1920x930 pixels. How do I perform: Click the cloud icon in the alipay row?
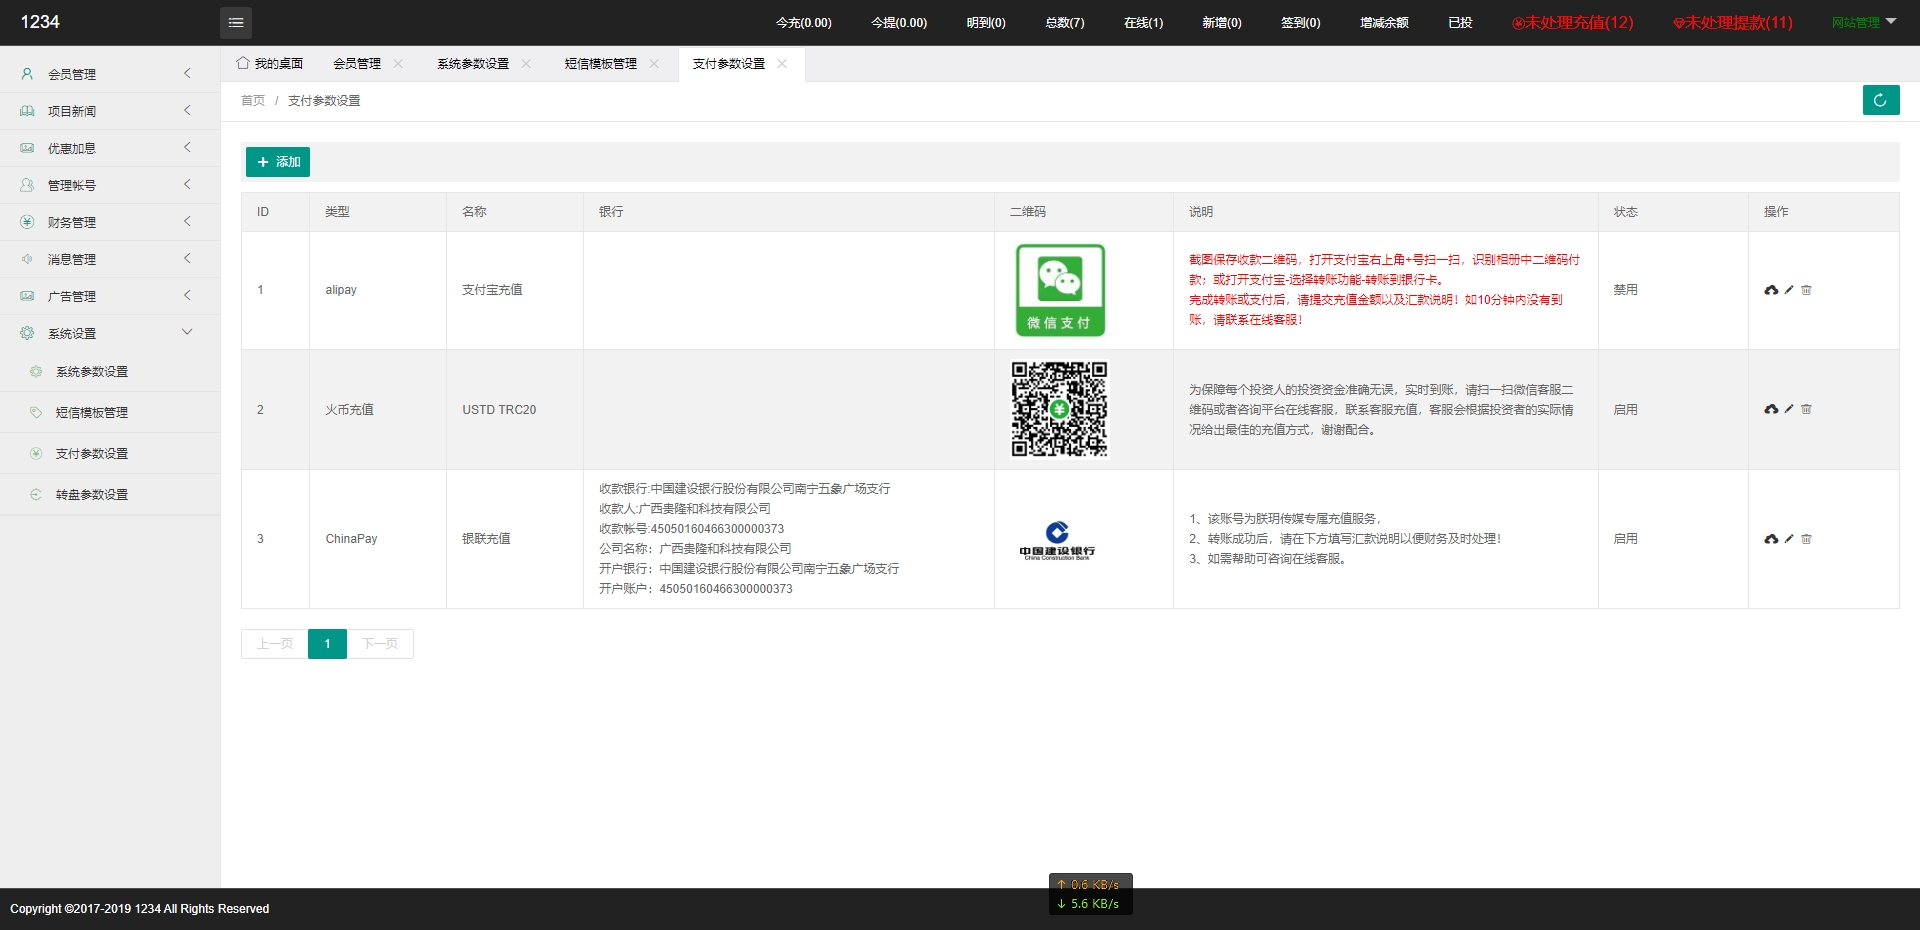[x=1771, y=290]
